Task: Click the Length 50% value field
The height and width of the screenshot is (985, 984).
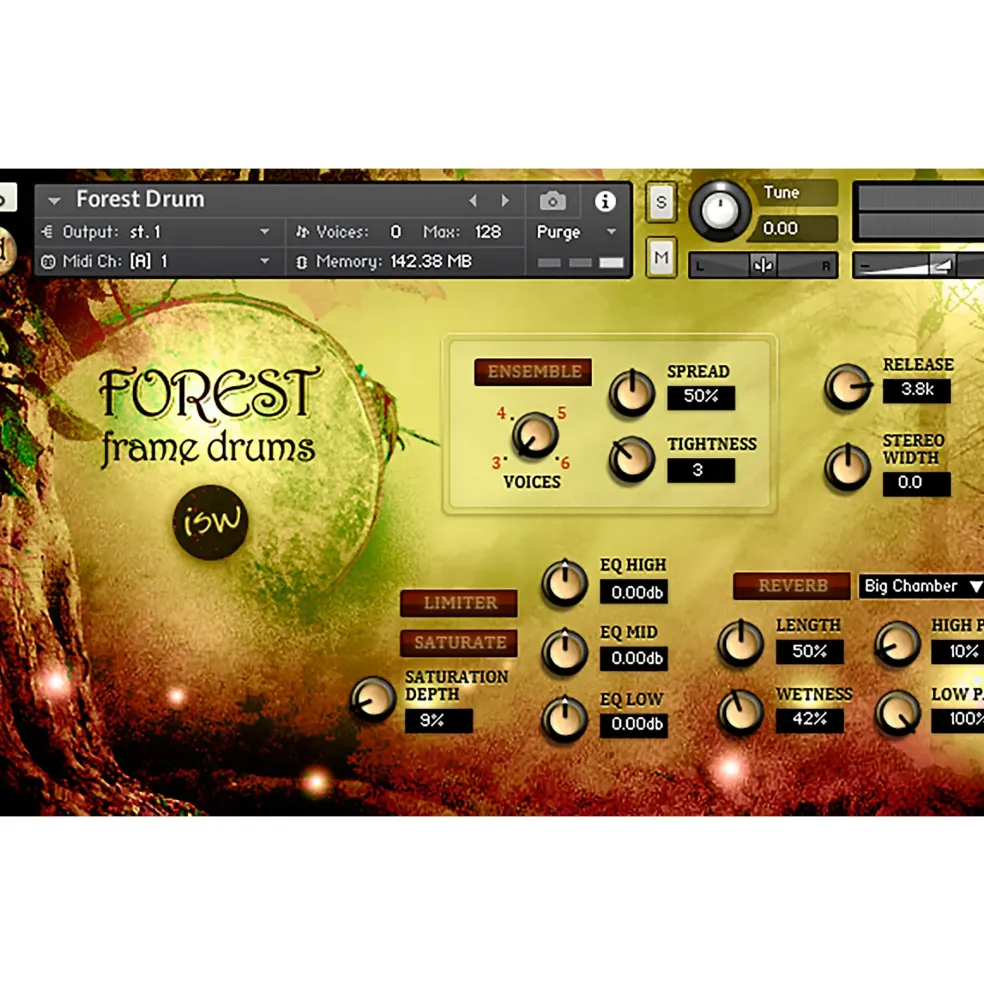Action: [x=809, y=651]
